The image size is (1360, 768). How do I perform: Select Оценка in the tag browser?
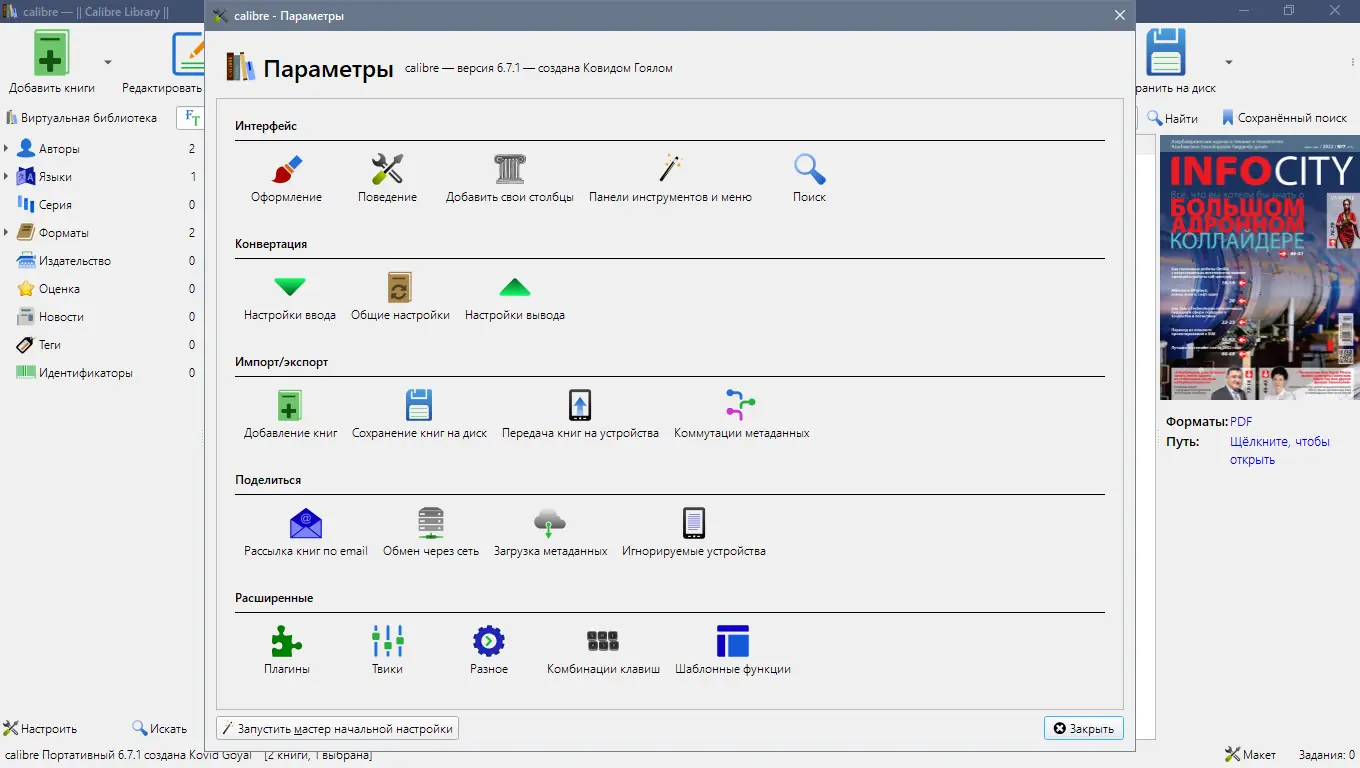tap(59, 289)
